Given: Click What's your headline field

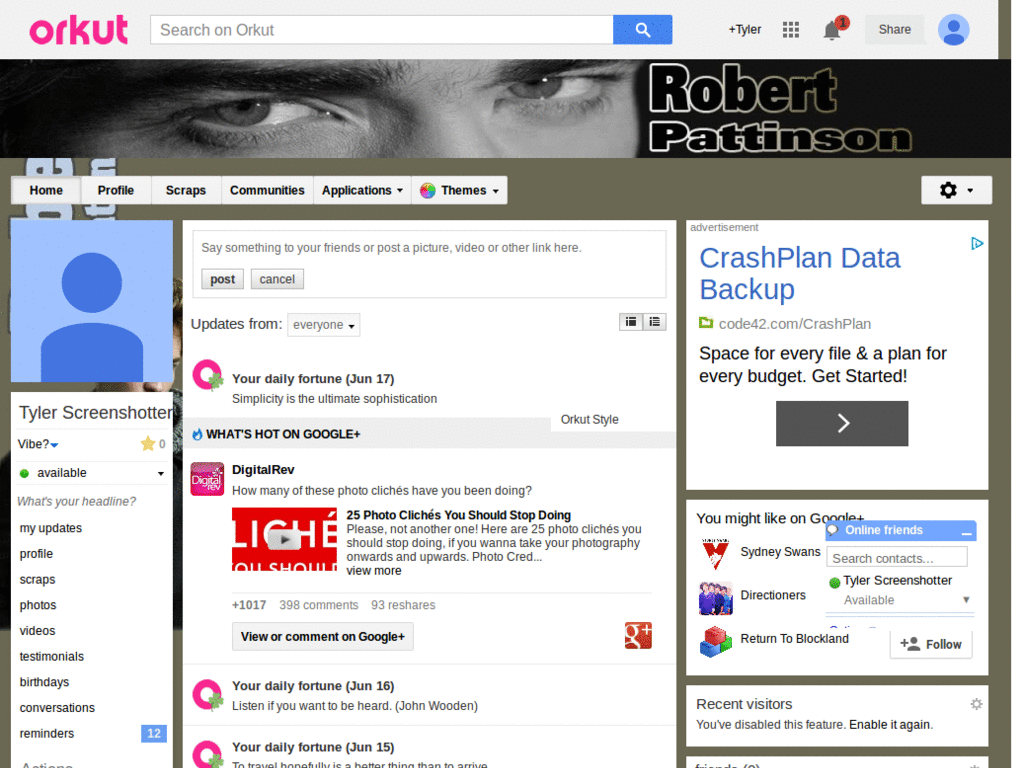Looking at the screenshot, I should point(76,502).
